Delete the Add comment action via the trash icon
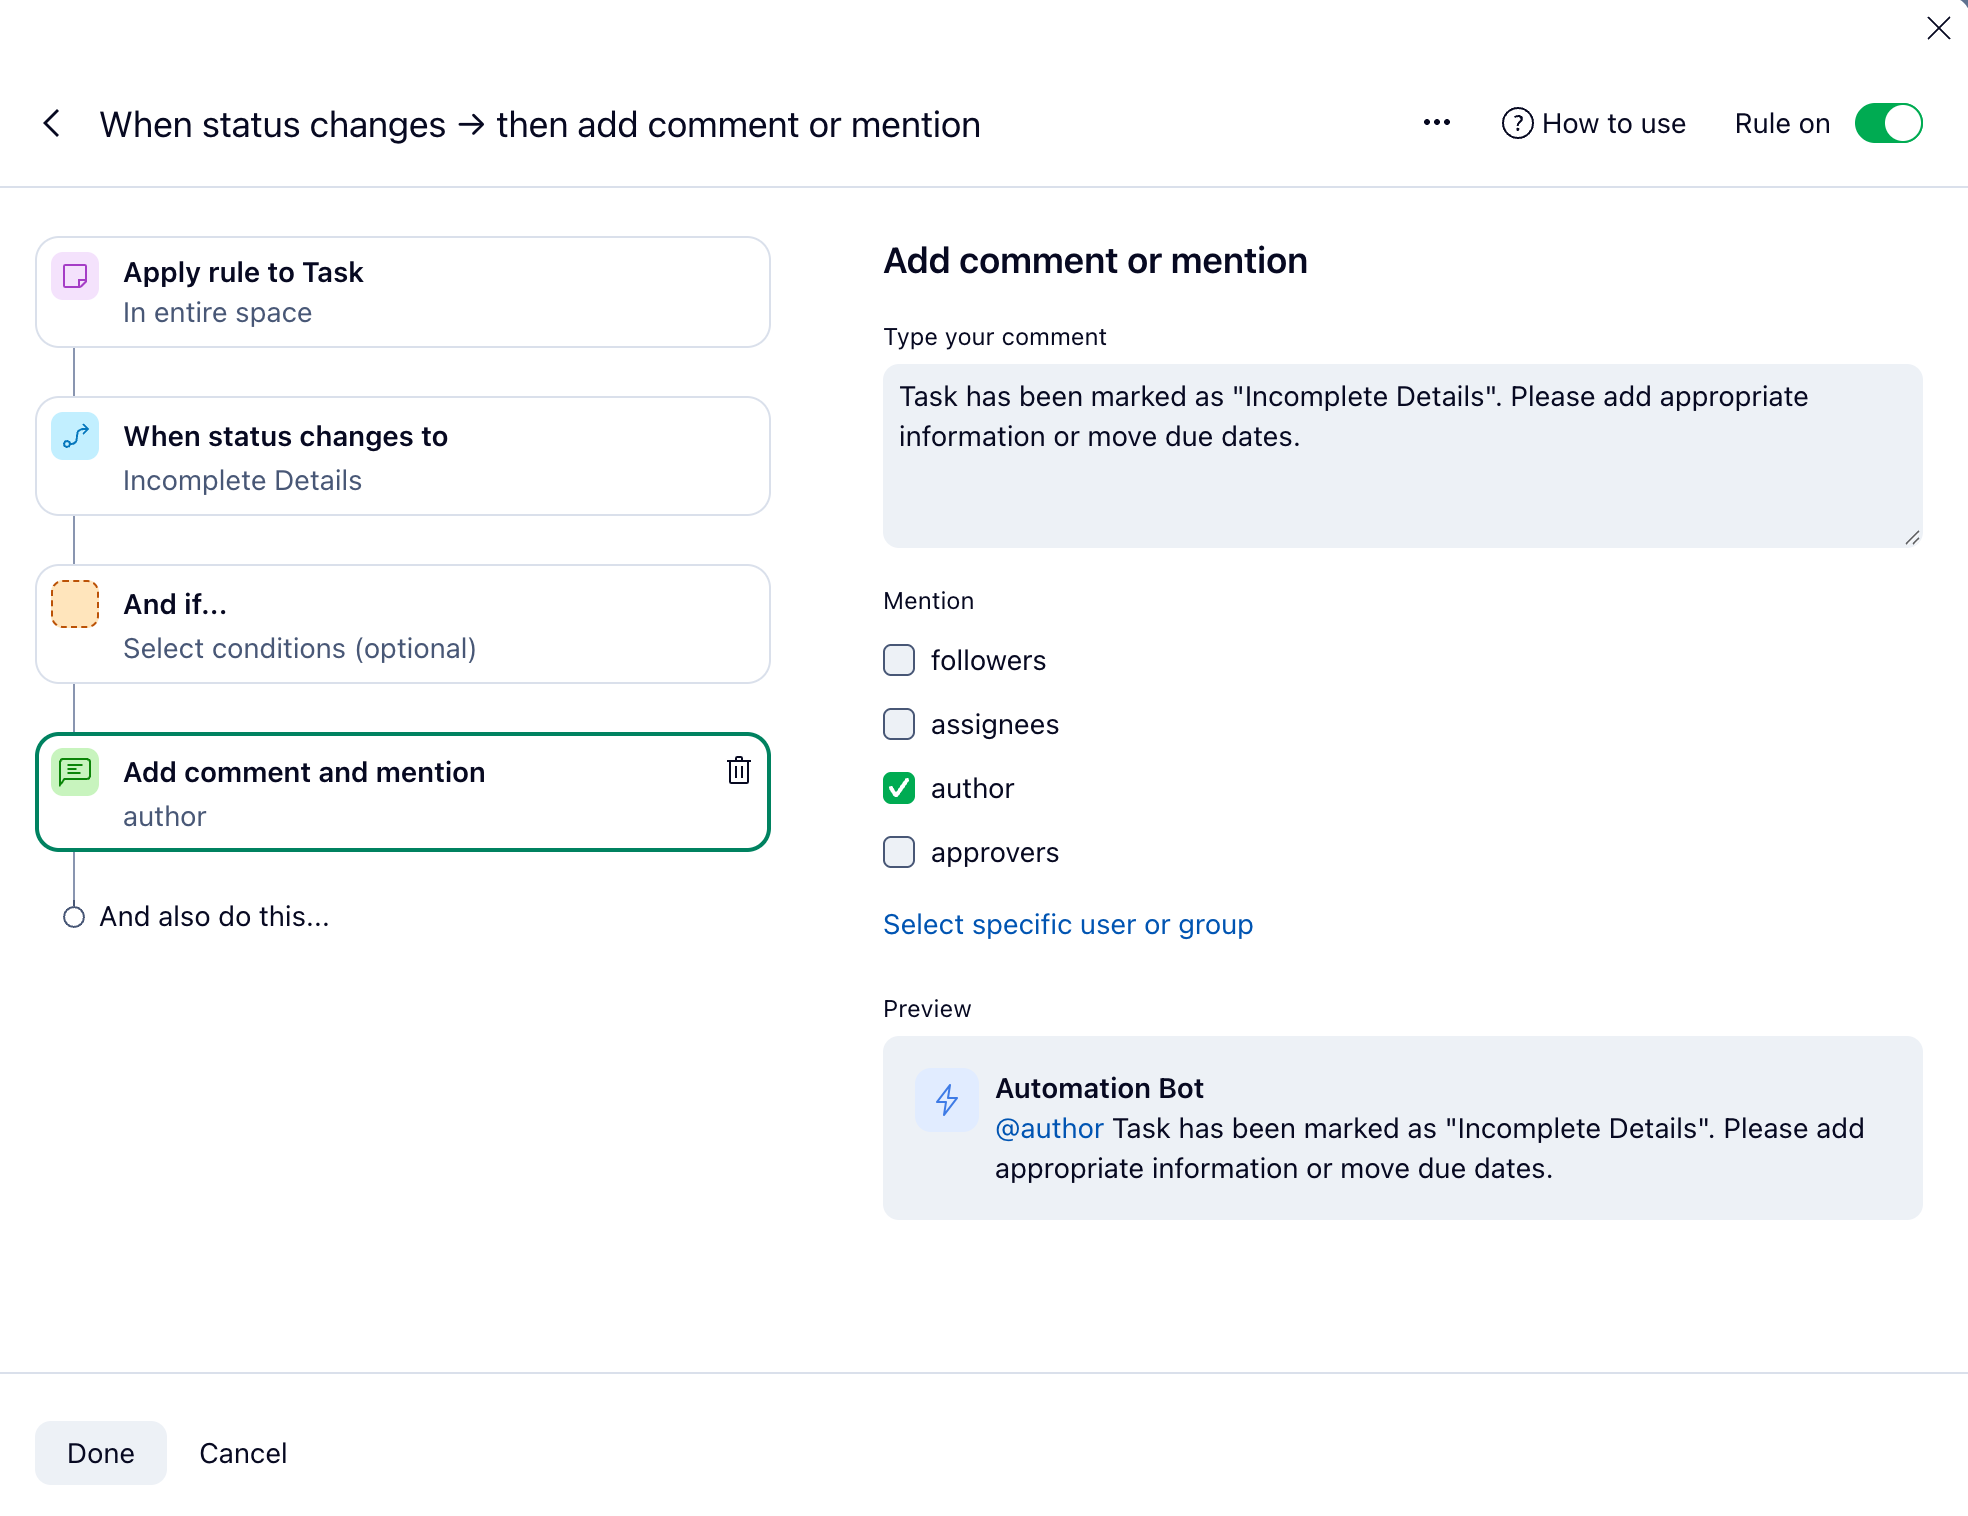Screen dimensions: 1968x1516 tap(738, 771)
